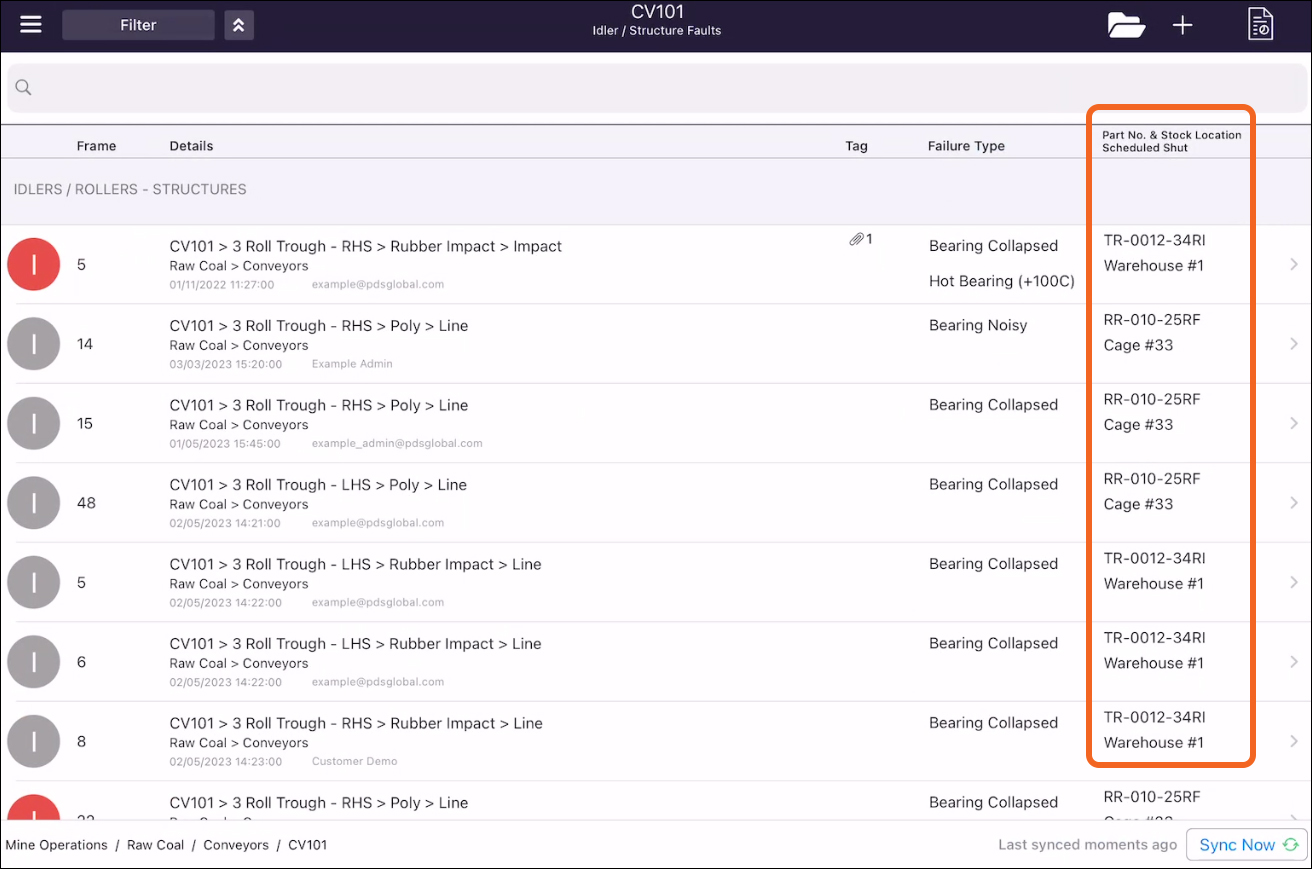Image resolution: width=1312 pixels, height=869 pixels.
Task: Click Part No. & Stock Location header
Action: pos(1171,135)
